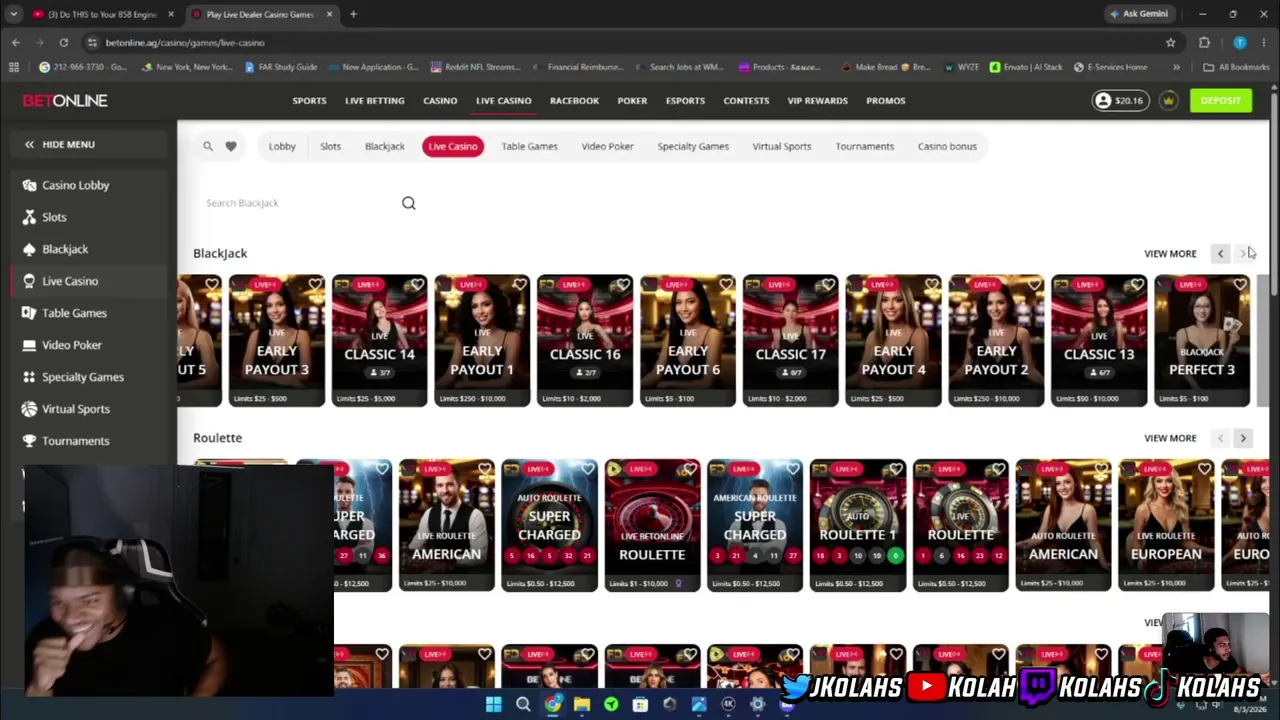
Task: Favorite the Blackjack Perfect 3 table
Action: click(1240, 285)
